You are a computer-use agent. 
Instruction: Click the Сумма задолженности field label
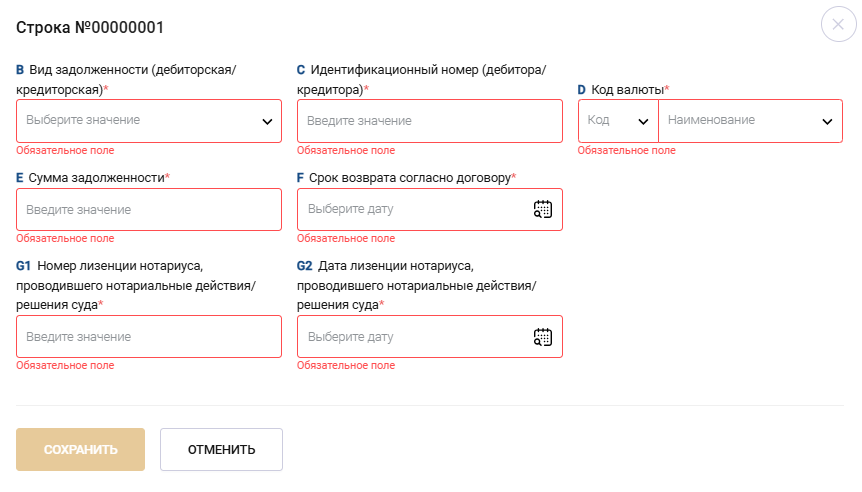tap(97, 177)
